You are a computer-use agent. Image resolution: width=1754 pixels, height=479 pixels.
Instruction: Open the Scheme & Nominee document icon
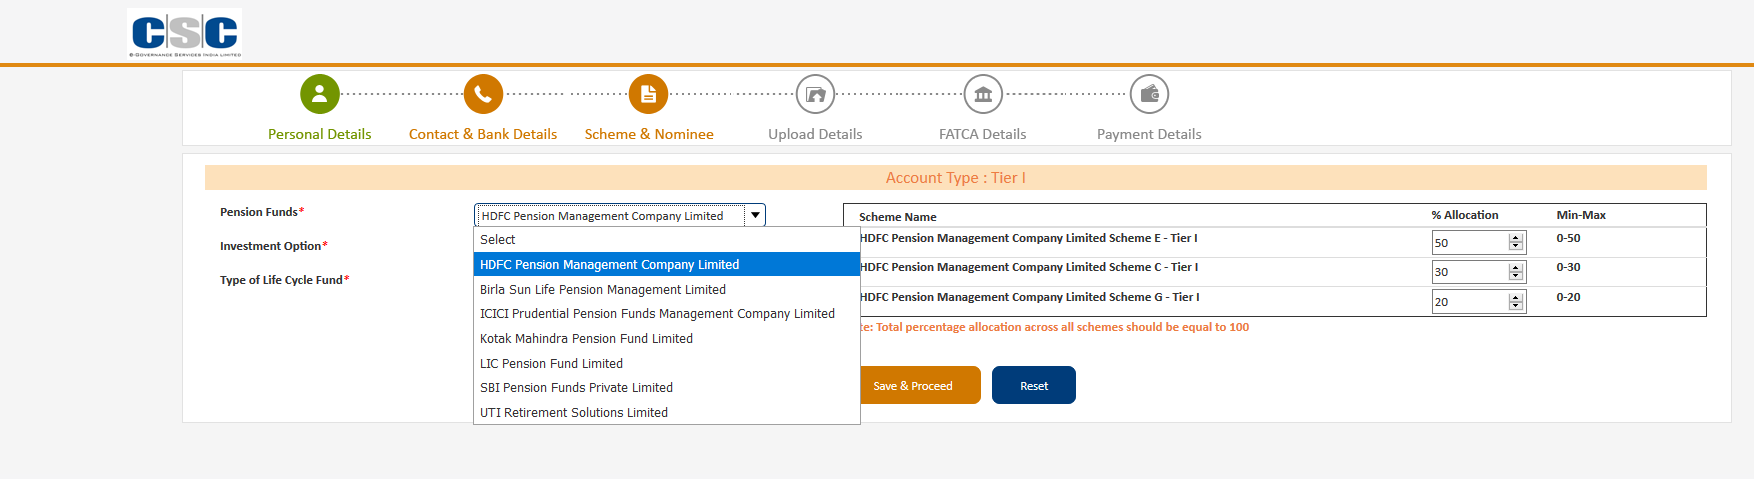click(648, 94)
